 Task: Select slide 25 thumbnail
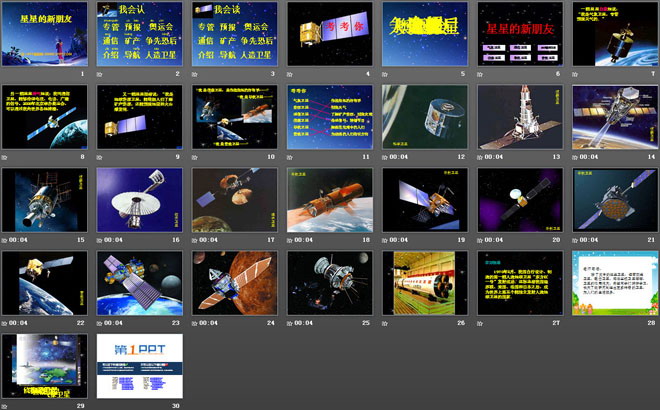tap(330, 283)
